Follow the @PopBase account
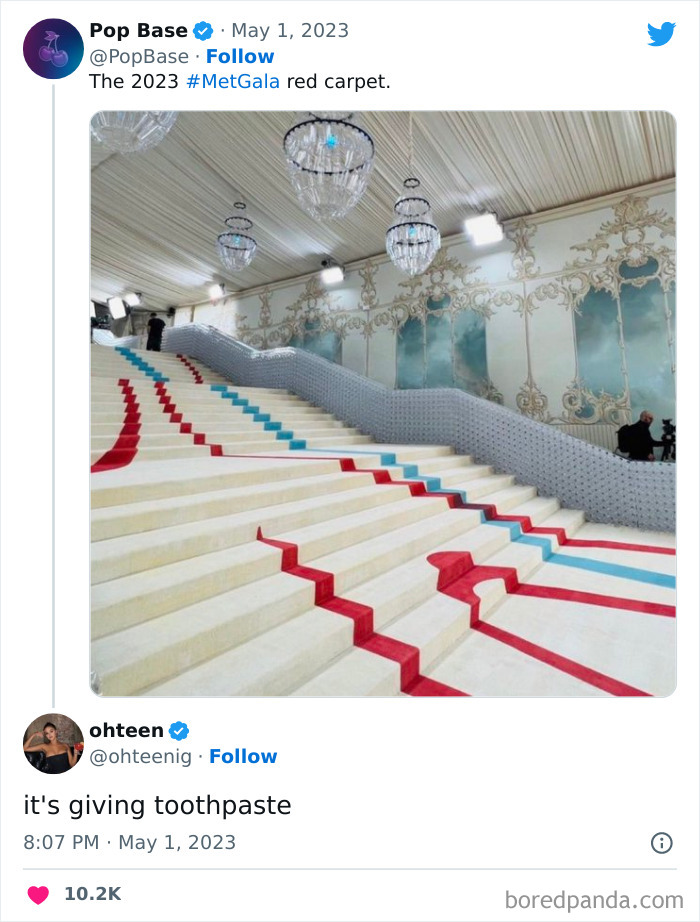 (x=240, y=56)
